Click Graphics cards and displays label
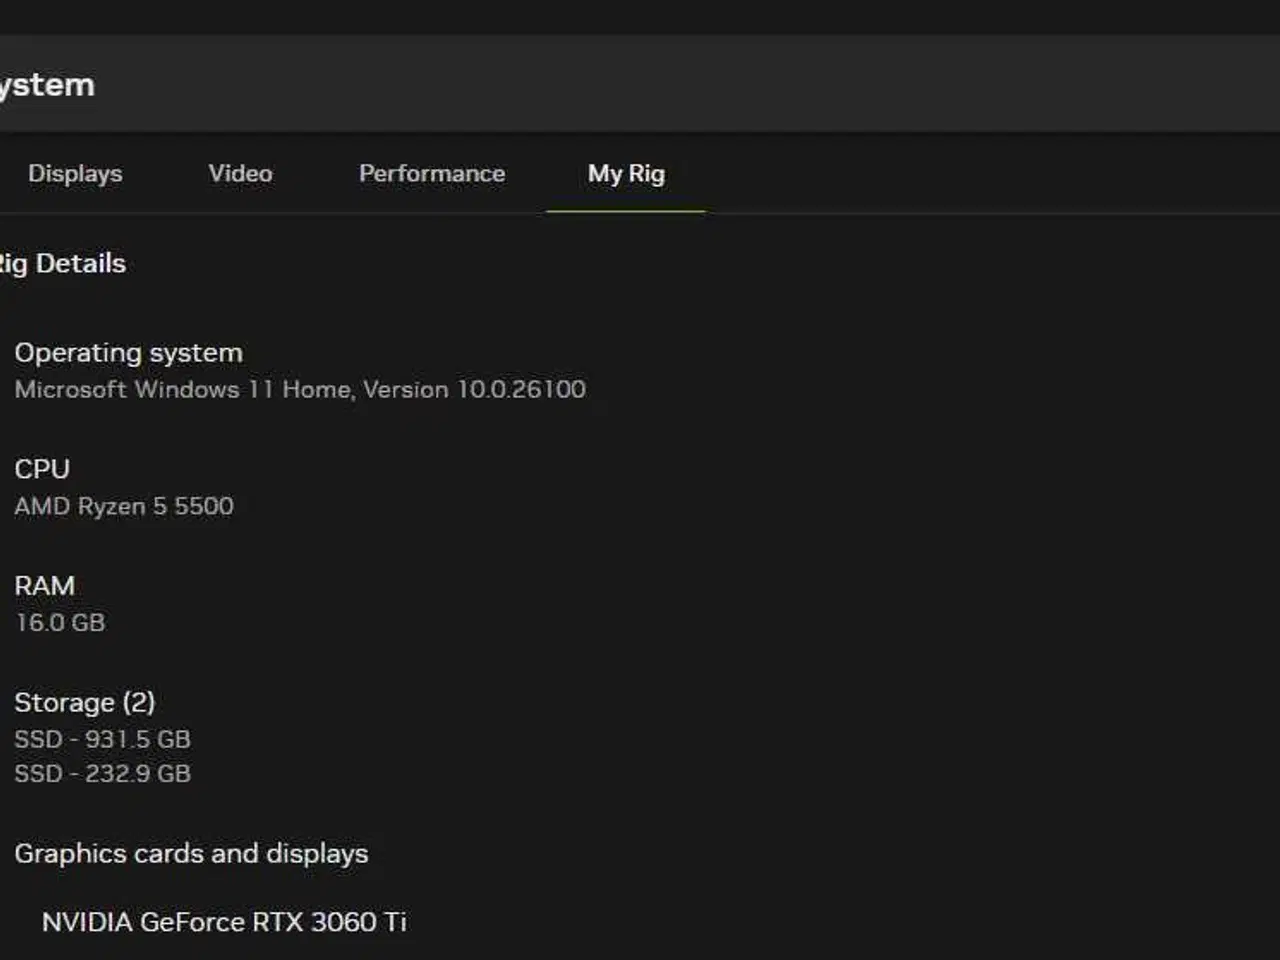 191,853
